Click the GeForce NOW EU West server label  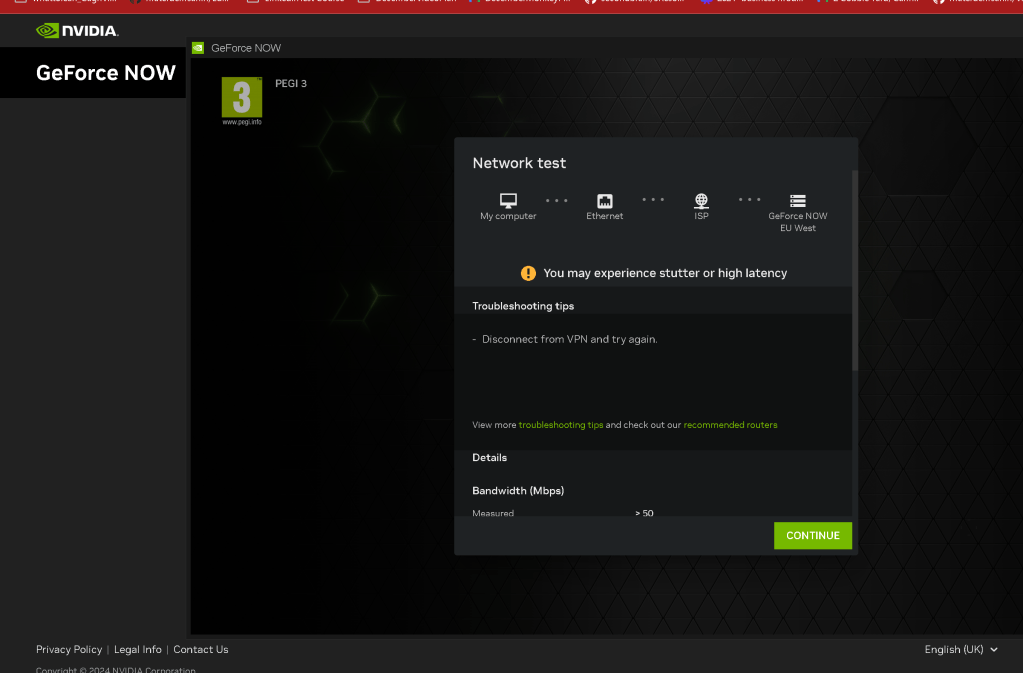(x=797, y=222)
